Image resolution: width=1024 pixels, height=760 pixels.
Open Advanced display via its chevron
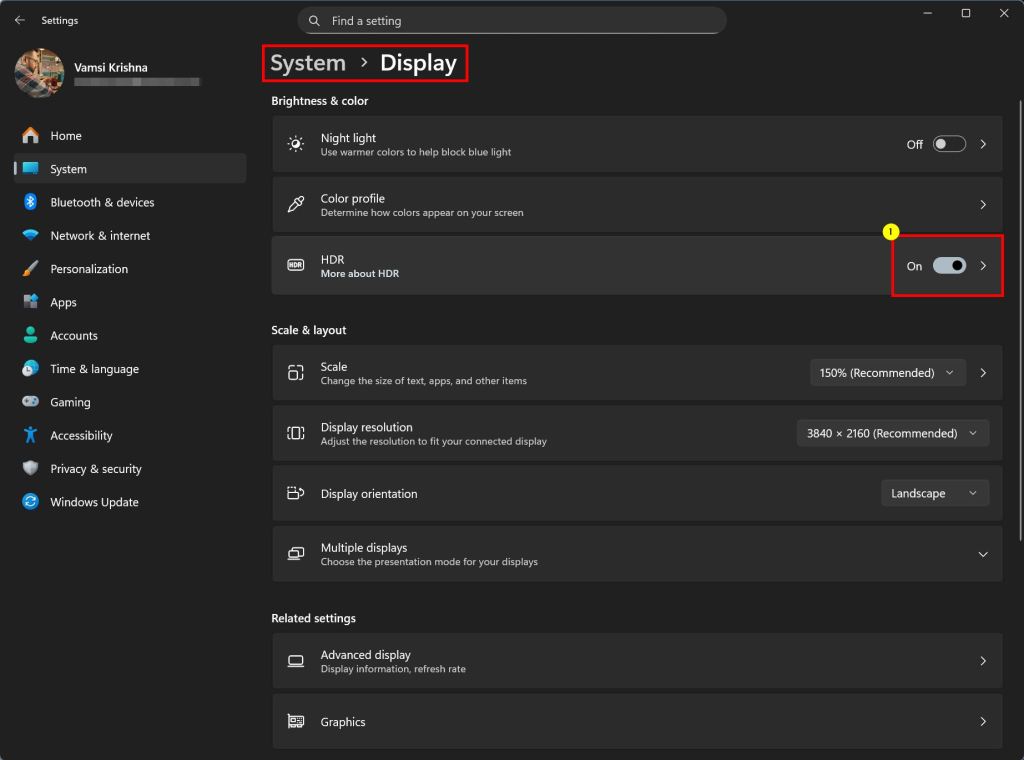click(982, 661)
